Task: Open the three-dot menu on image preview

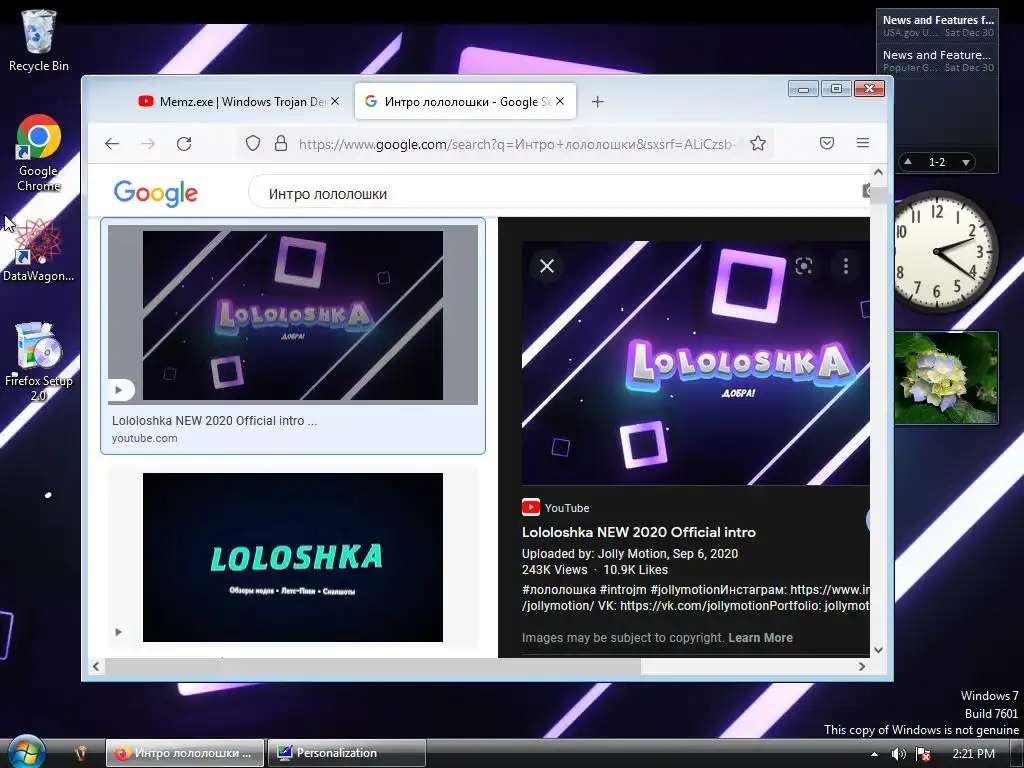Action: 846,266
